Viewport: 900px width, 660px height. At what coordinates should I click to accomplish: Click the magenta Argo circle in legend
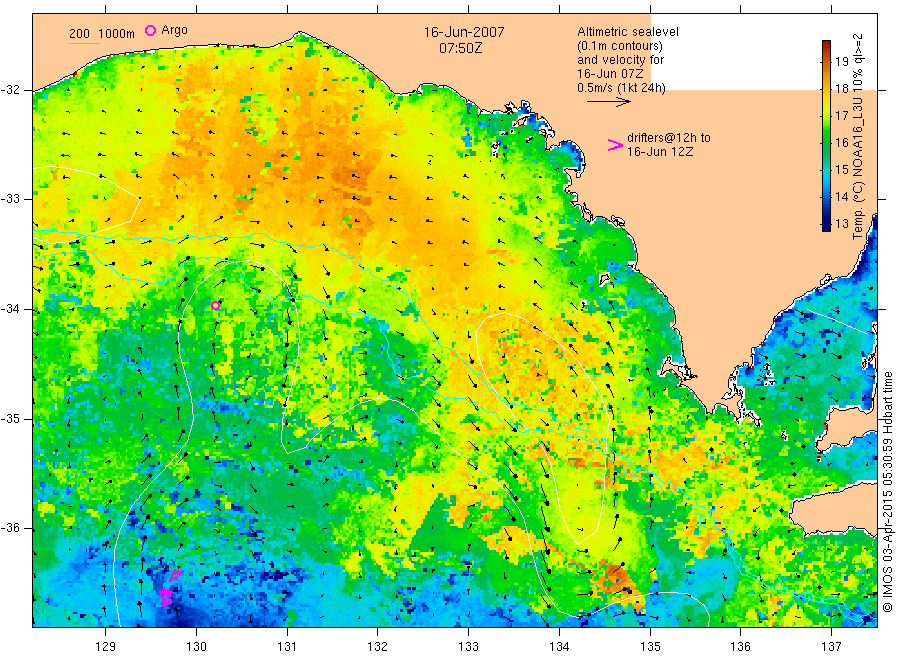(x=150, y=30)
